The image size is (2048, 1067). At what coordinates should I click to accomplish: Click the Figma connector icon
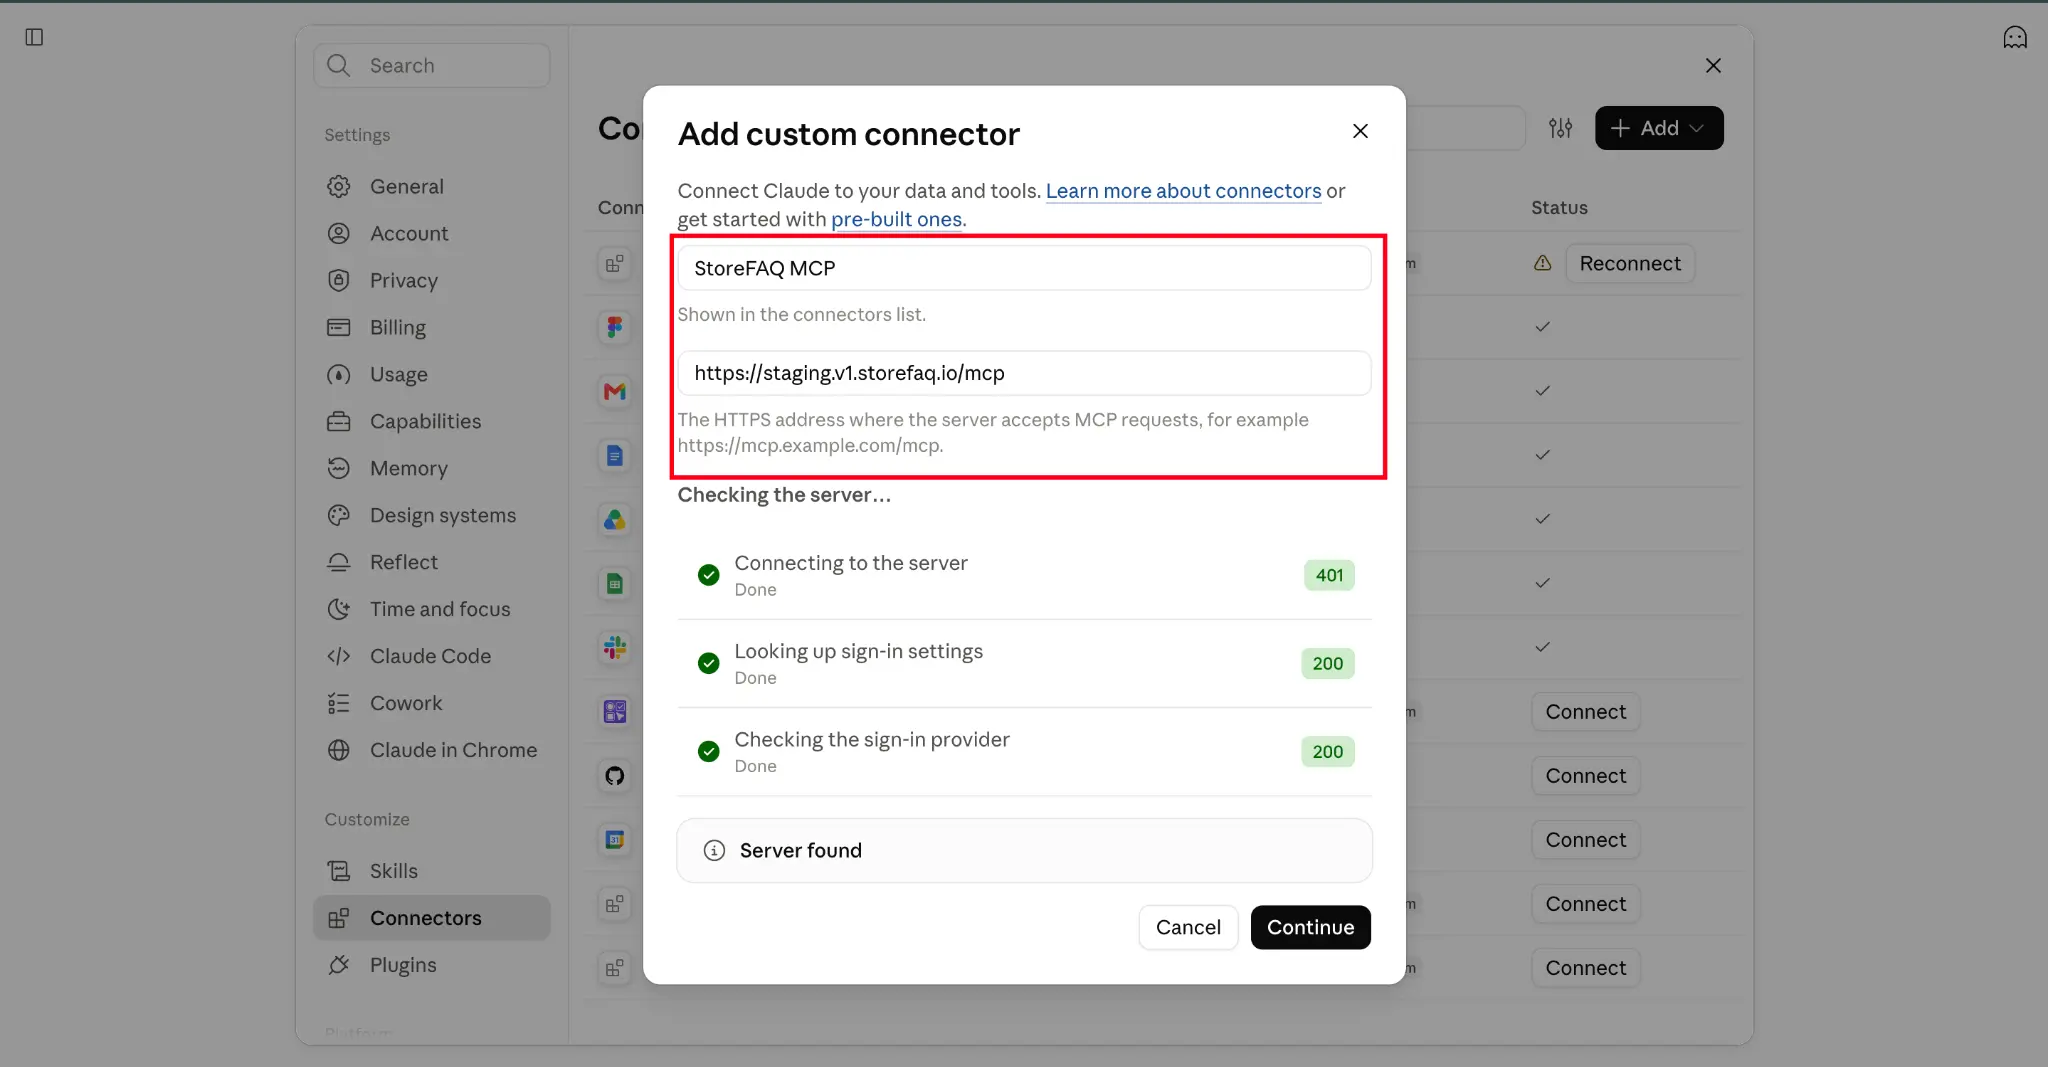(x=615, y=327)
